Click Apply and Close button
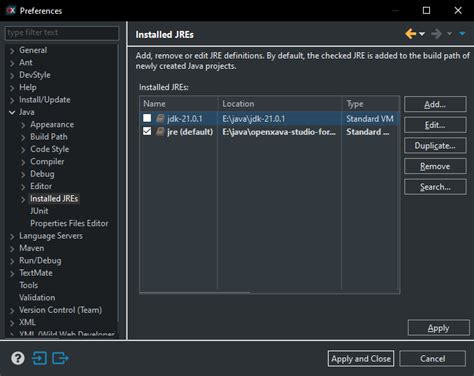 point(361,359)
